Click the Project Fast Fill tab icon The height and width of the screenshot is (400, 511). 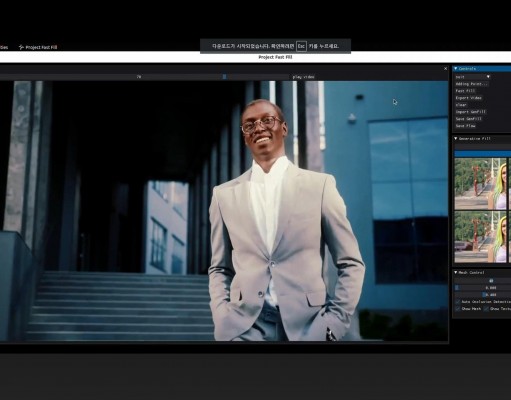pyautogui.click(x=21, y=47)
